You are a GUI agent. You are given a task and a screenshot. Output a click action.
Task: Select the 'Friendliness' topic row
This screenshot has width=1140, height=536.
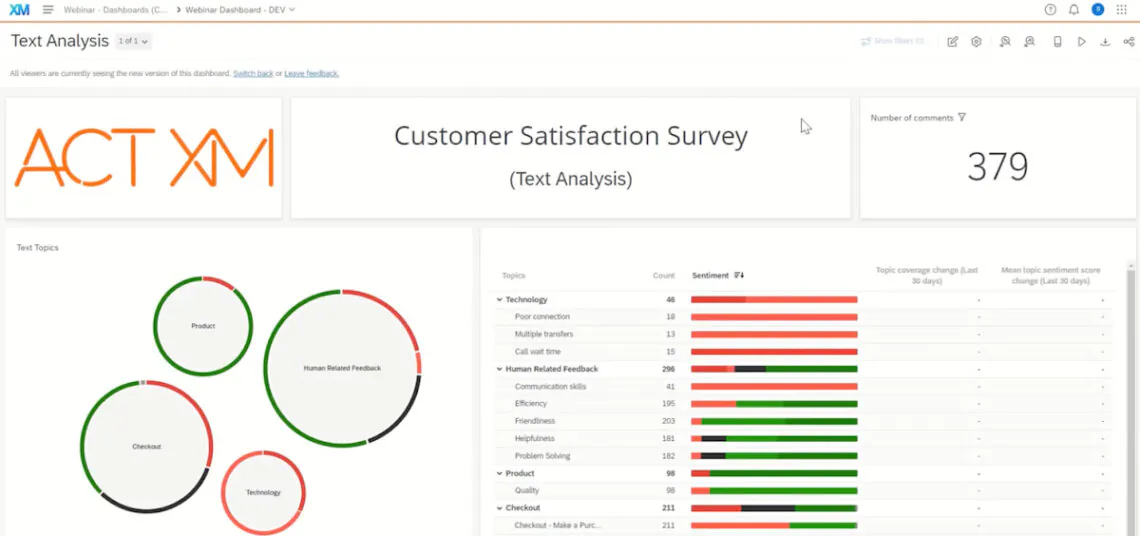(x=803, y=421)
